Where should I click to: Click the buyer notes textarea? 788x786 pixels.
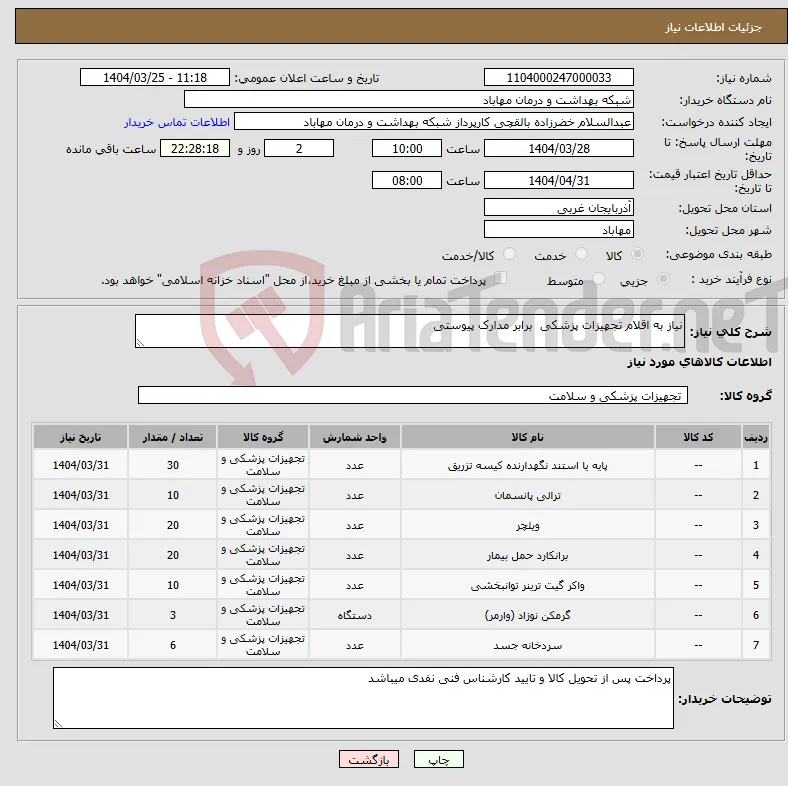point(363,698)
